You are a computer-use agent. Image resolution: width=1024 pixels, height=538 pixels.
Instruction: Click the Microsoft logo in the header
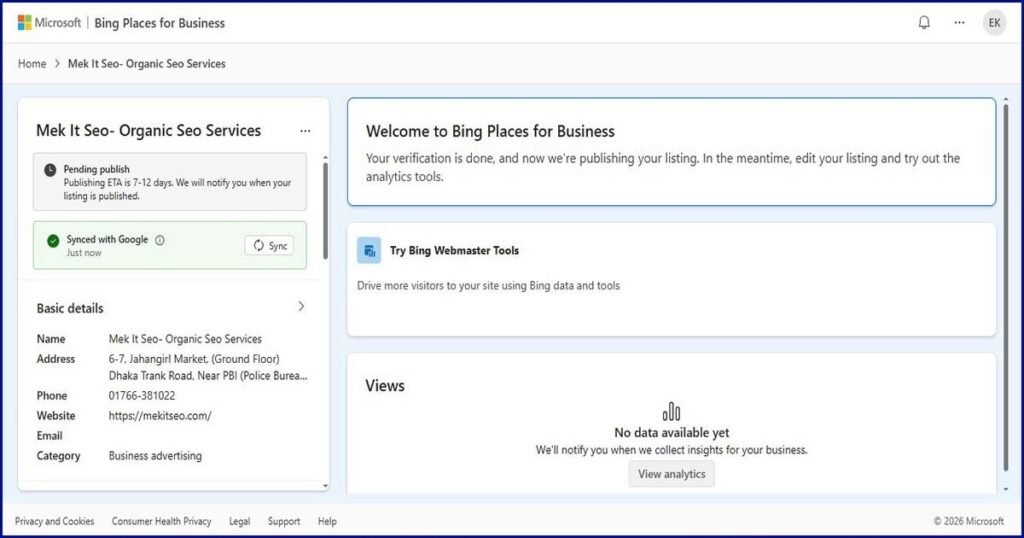tap(49, 23)
